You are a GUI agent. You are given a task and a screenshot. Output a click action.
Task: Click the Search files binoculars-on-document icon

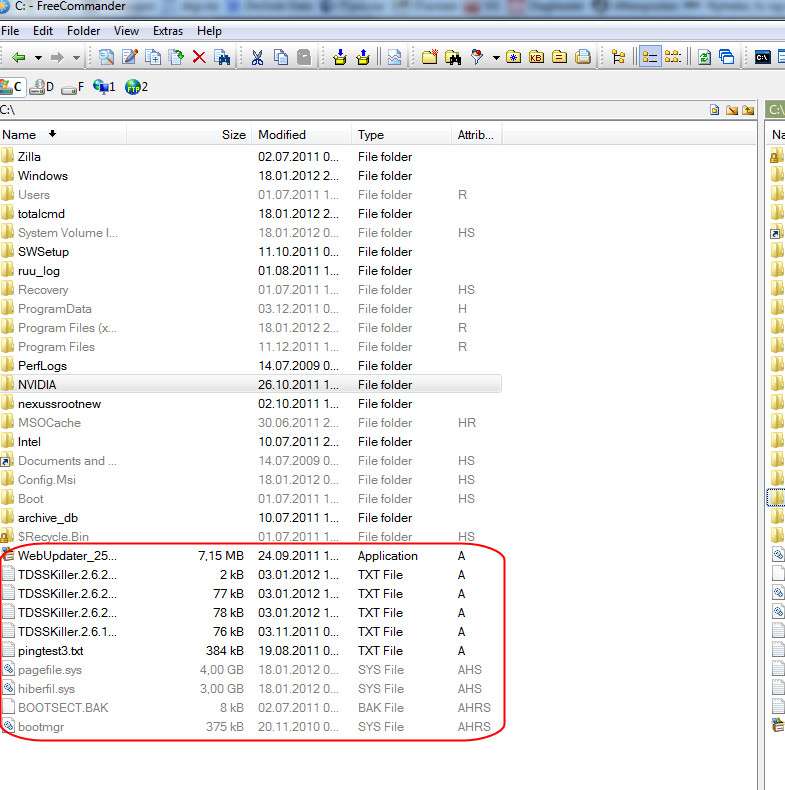tap(222, 57)
